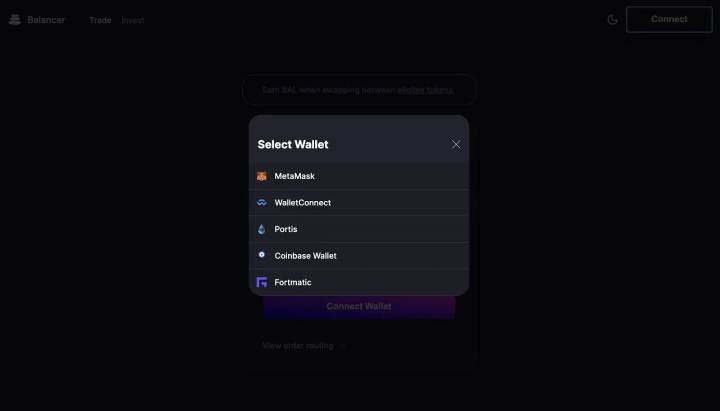The width and height of the screenshot is (720, 411).
Task: Click the Portis droplet icon
Action: point(262,229)
